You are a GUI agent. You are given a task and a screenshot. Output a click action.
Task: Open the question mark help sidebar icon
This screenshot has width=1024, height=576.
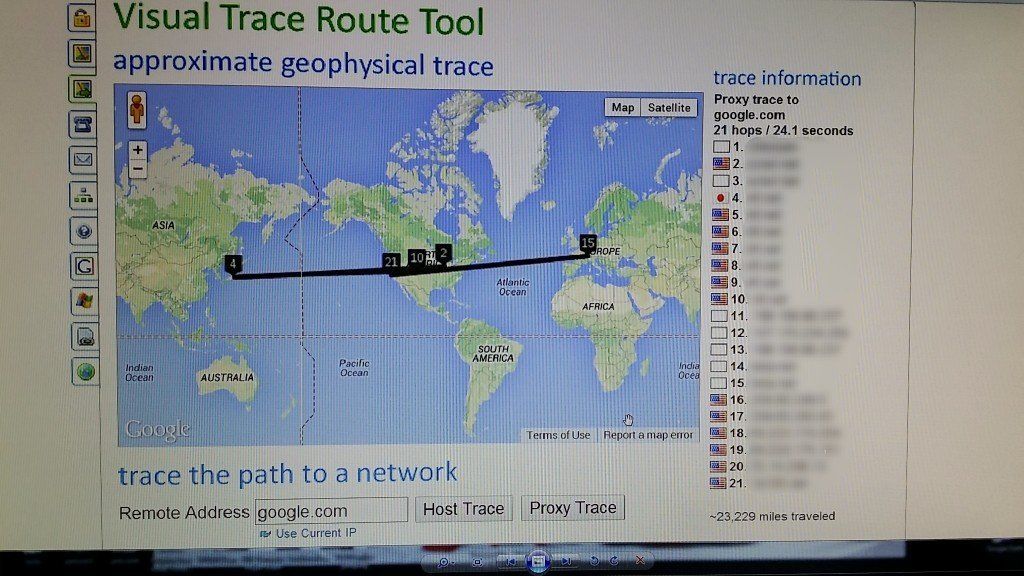coord(84,231)
